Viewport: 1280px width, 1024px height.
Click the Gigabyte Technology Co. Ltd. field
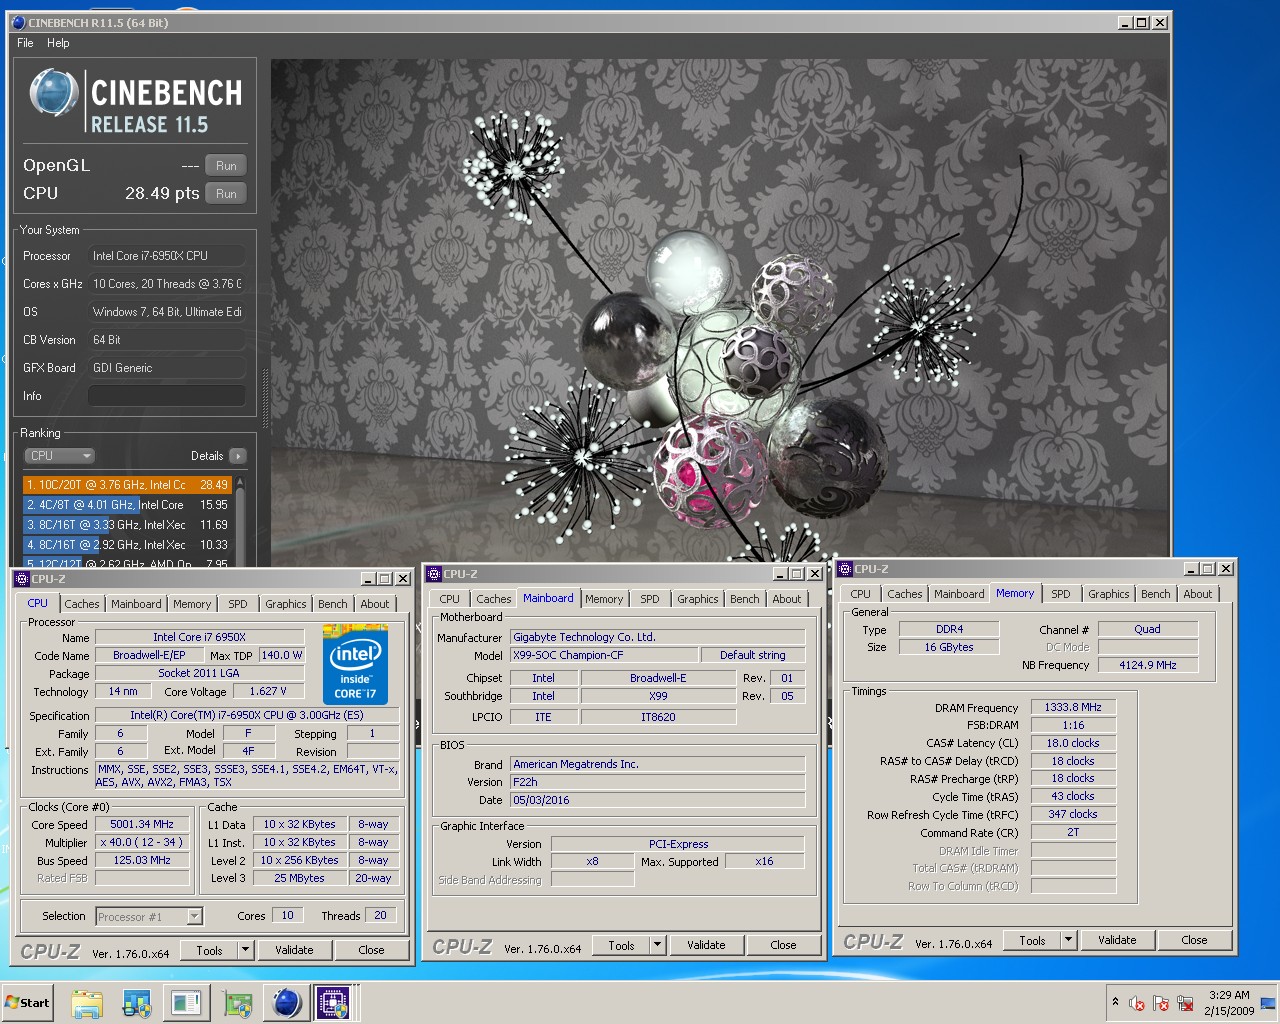[x=657, y=637]
